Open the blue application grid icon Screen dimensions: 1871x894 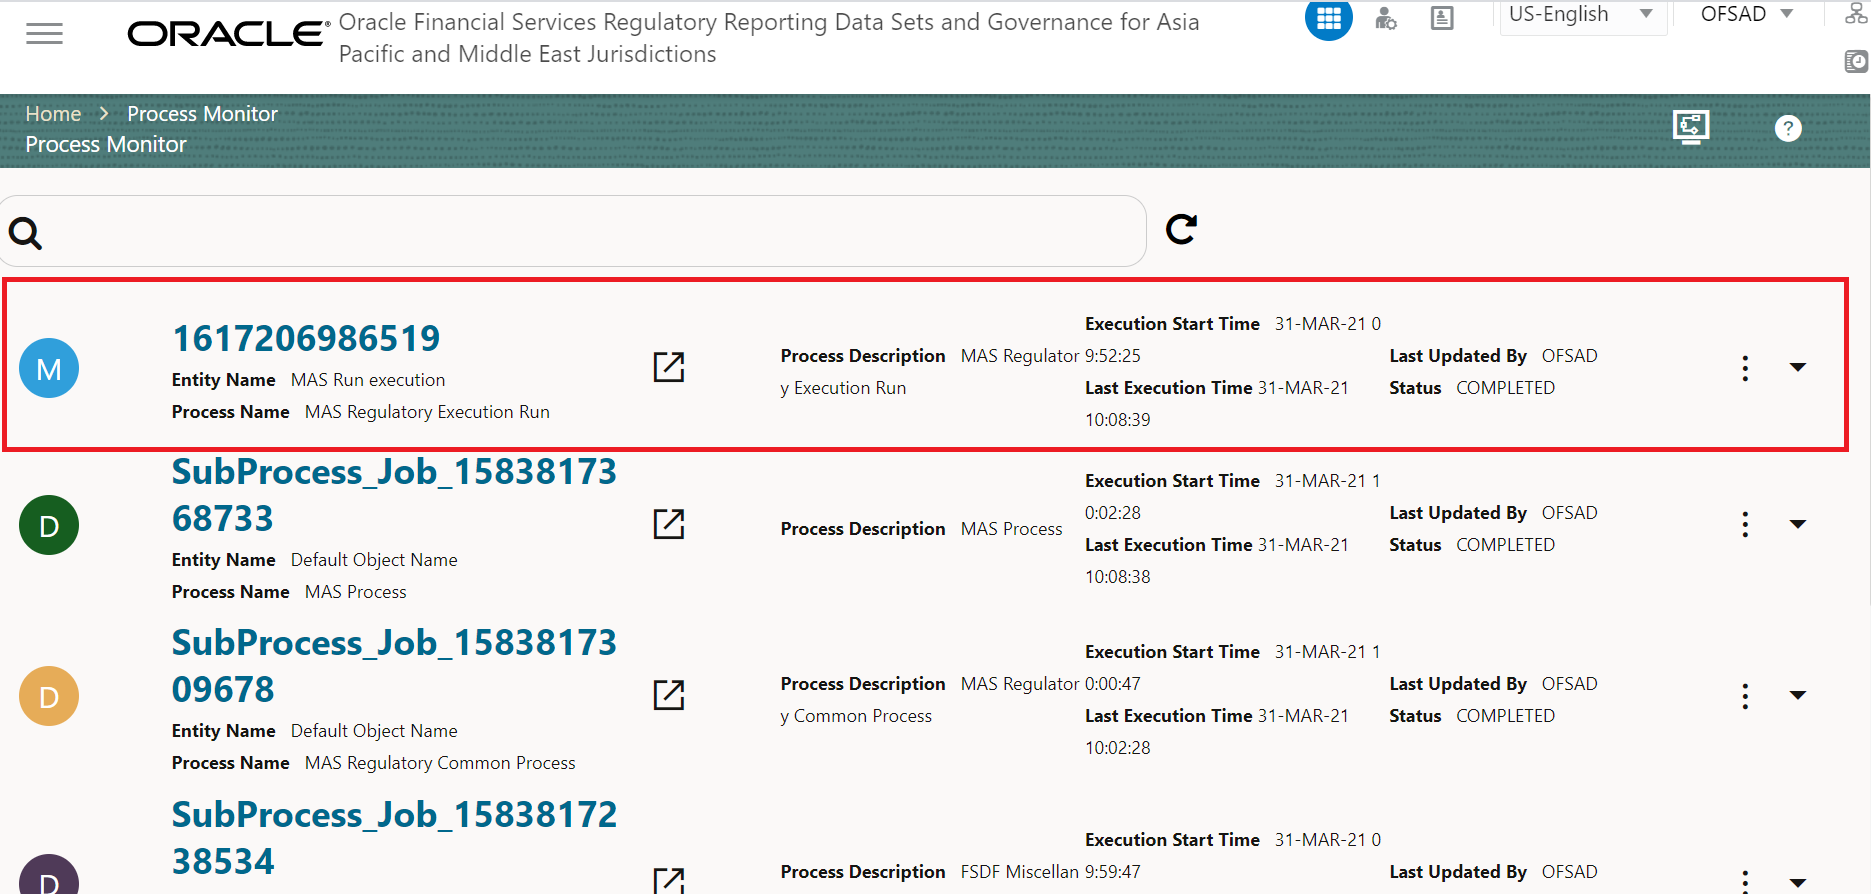pyautogui.click(x=1329, y=18)
